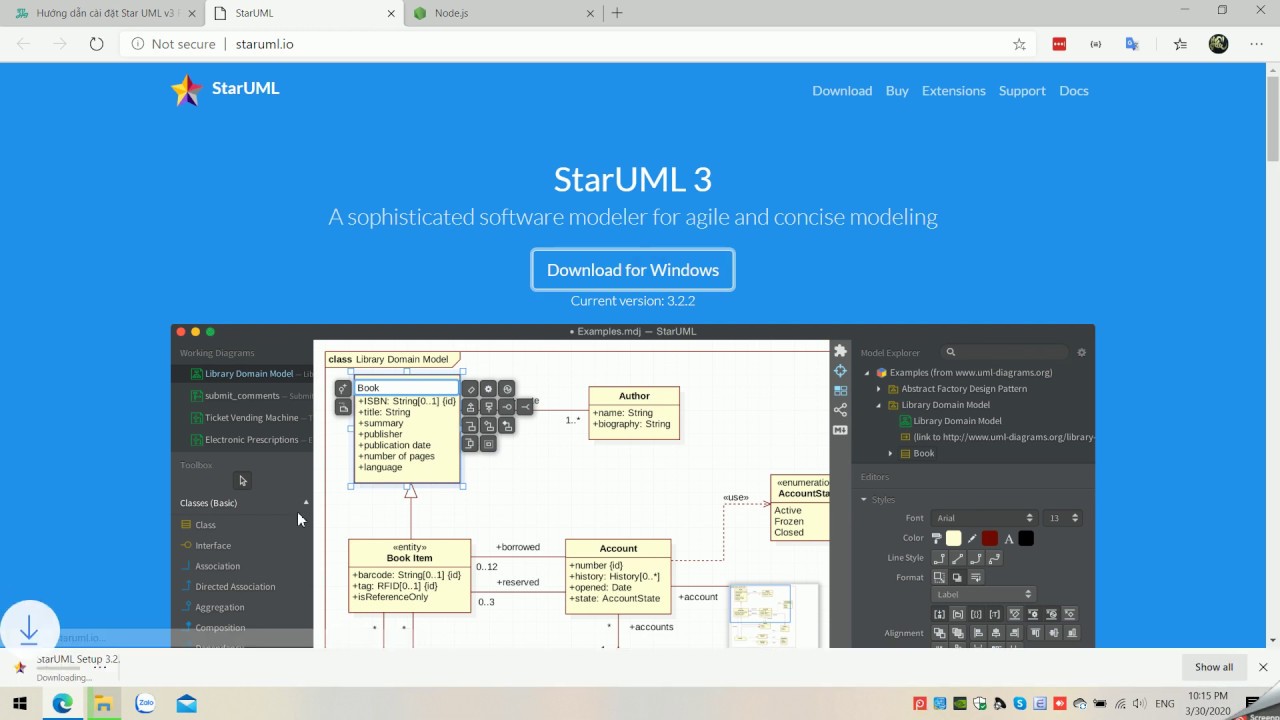Image resolution: width=1280 pixels, height=720 pixels.
Task: Open Extensions in site navigation
Action: (x=953, y=91)
